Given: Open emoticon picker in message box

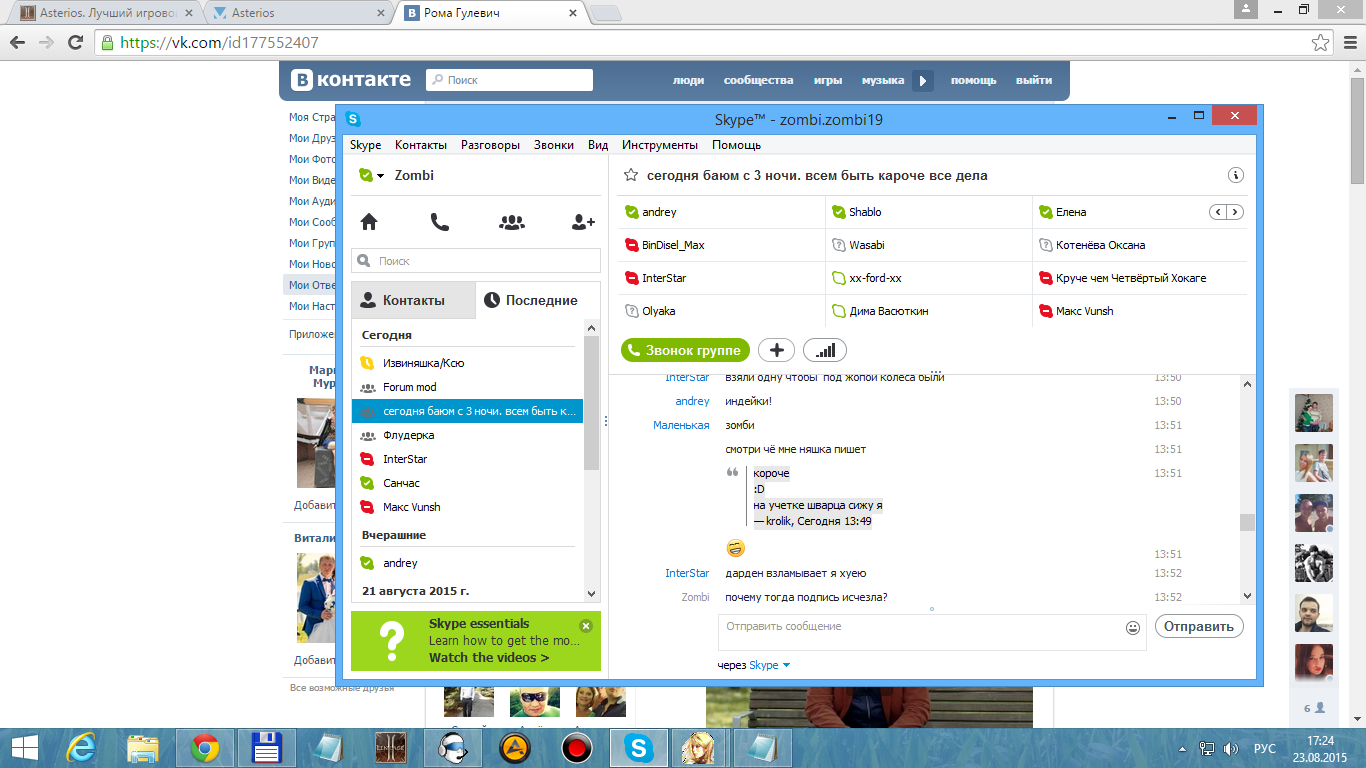Looking at the screenshot, I should click(1133, 628).
